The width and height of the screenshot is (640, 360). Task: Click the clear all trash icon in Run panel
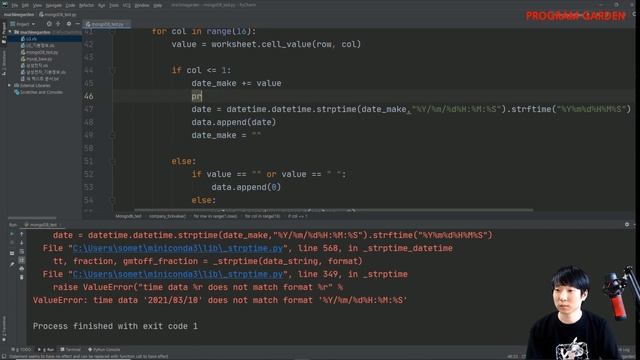click(22, 277)
